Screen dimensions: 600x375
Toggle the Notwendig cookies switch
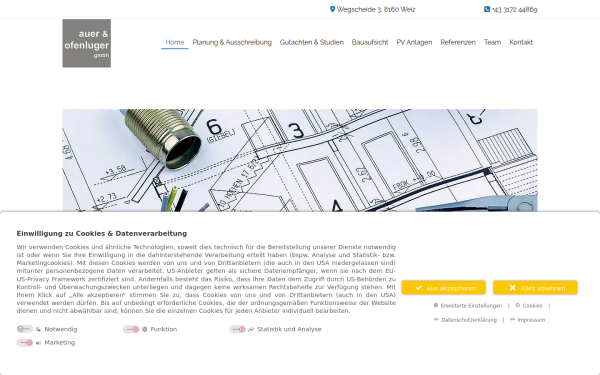25,329
